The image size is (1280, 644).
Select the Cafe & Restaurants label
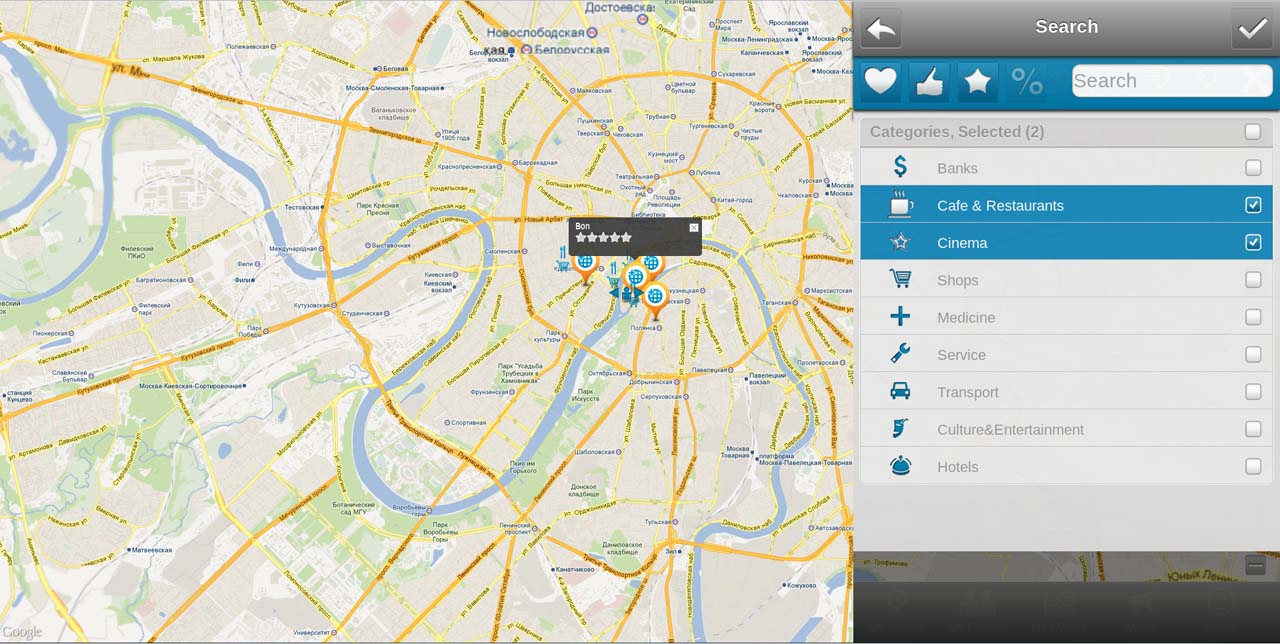[1000, 205]
